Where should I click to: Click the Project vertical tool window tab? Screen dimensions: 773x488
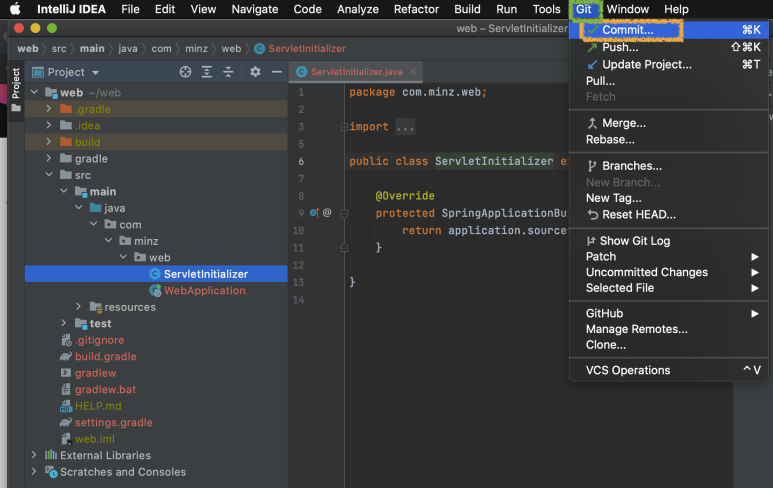pos(16,89)
